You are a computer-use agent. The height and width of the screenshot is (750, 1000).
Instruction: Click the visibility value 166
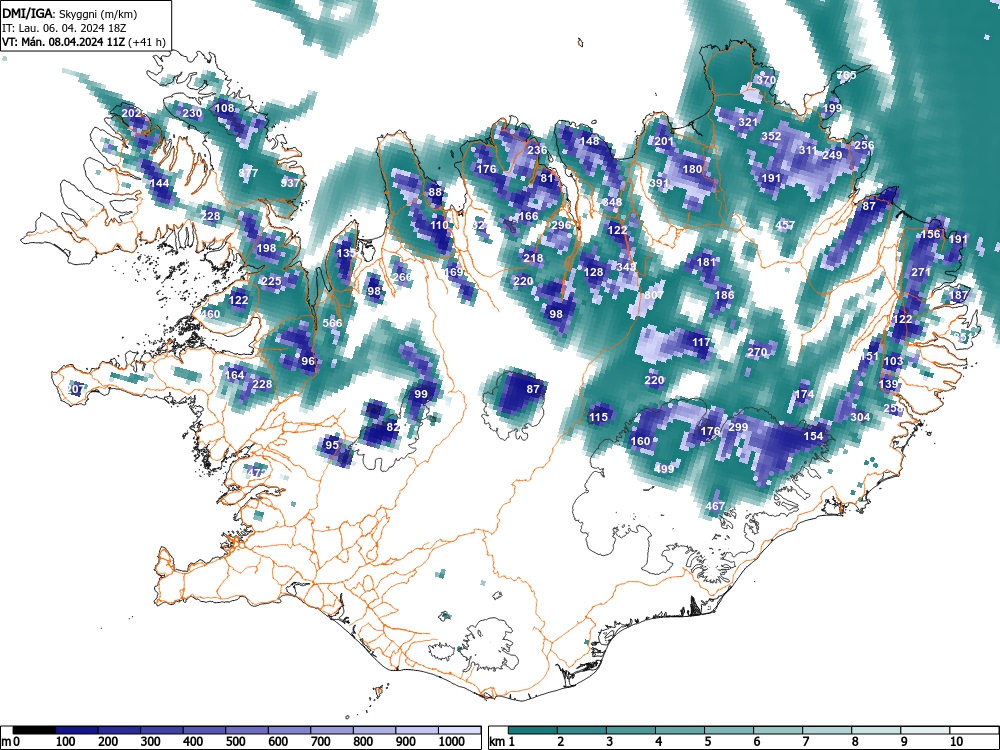pyautogui.click(x=529, y=216)
